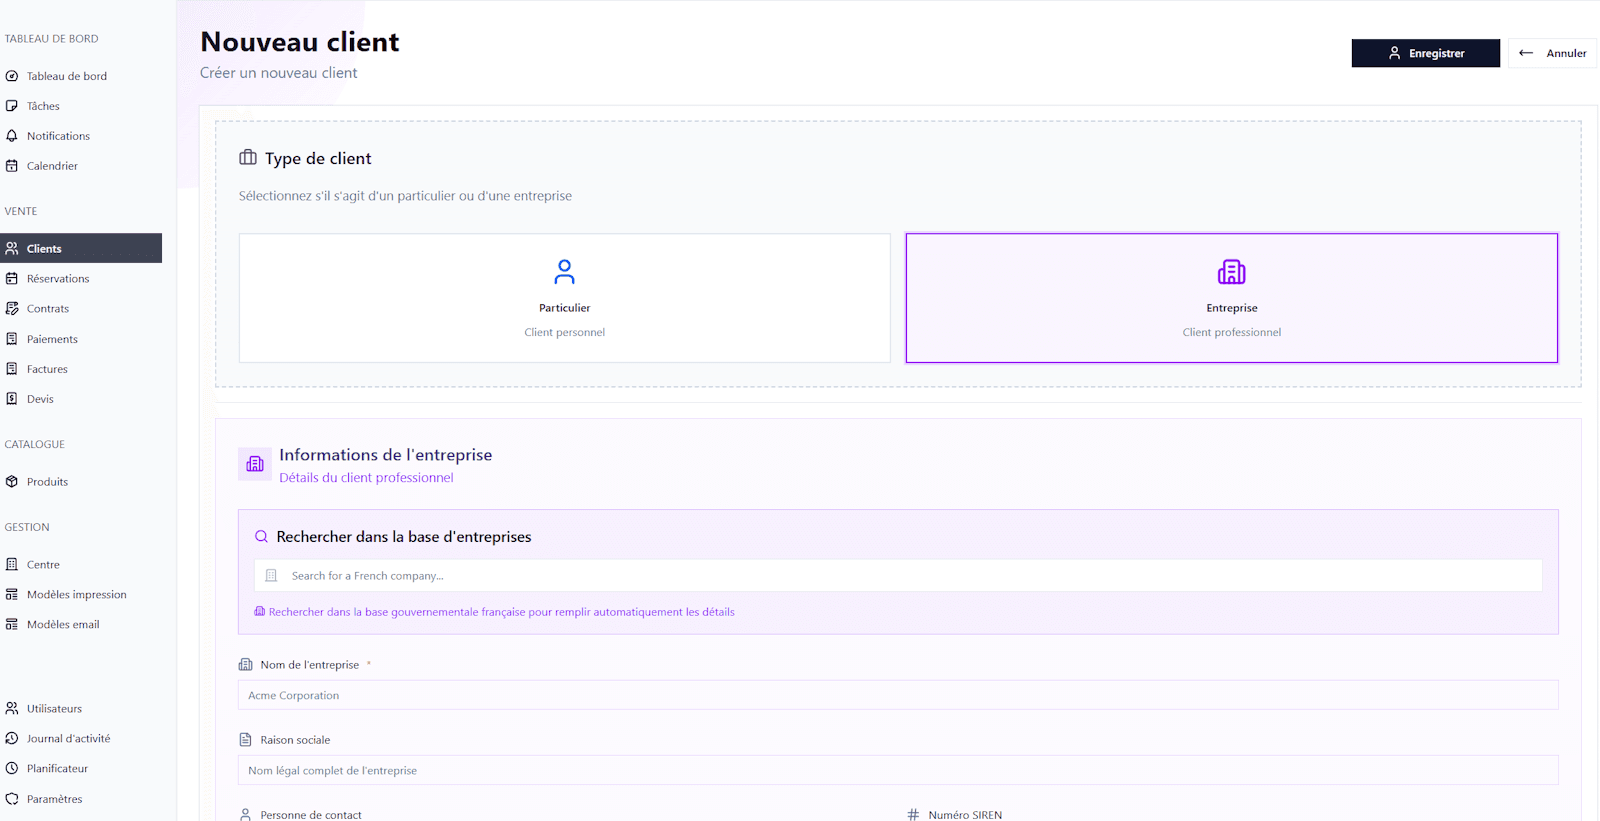Click the Centre building icon
Screen dimensions: 1600x821
pyautogui.click(x=12, y=565)
